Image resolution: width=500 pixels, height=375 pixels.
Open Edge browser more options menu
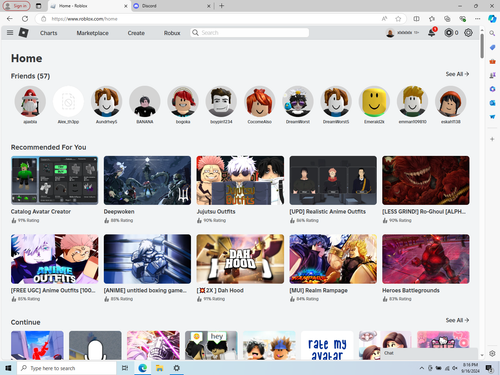click(x=478, y=19)
